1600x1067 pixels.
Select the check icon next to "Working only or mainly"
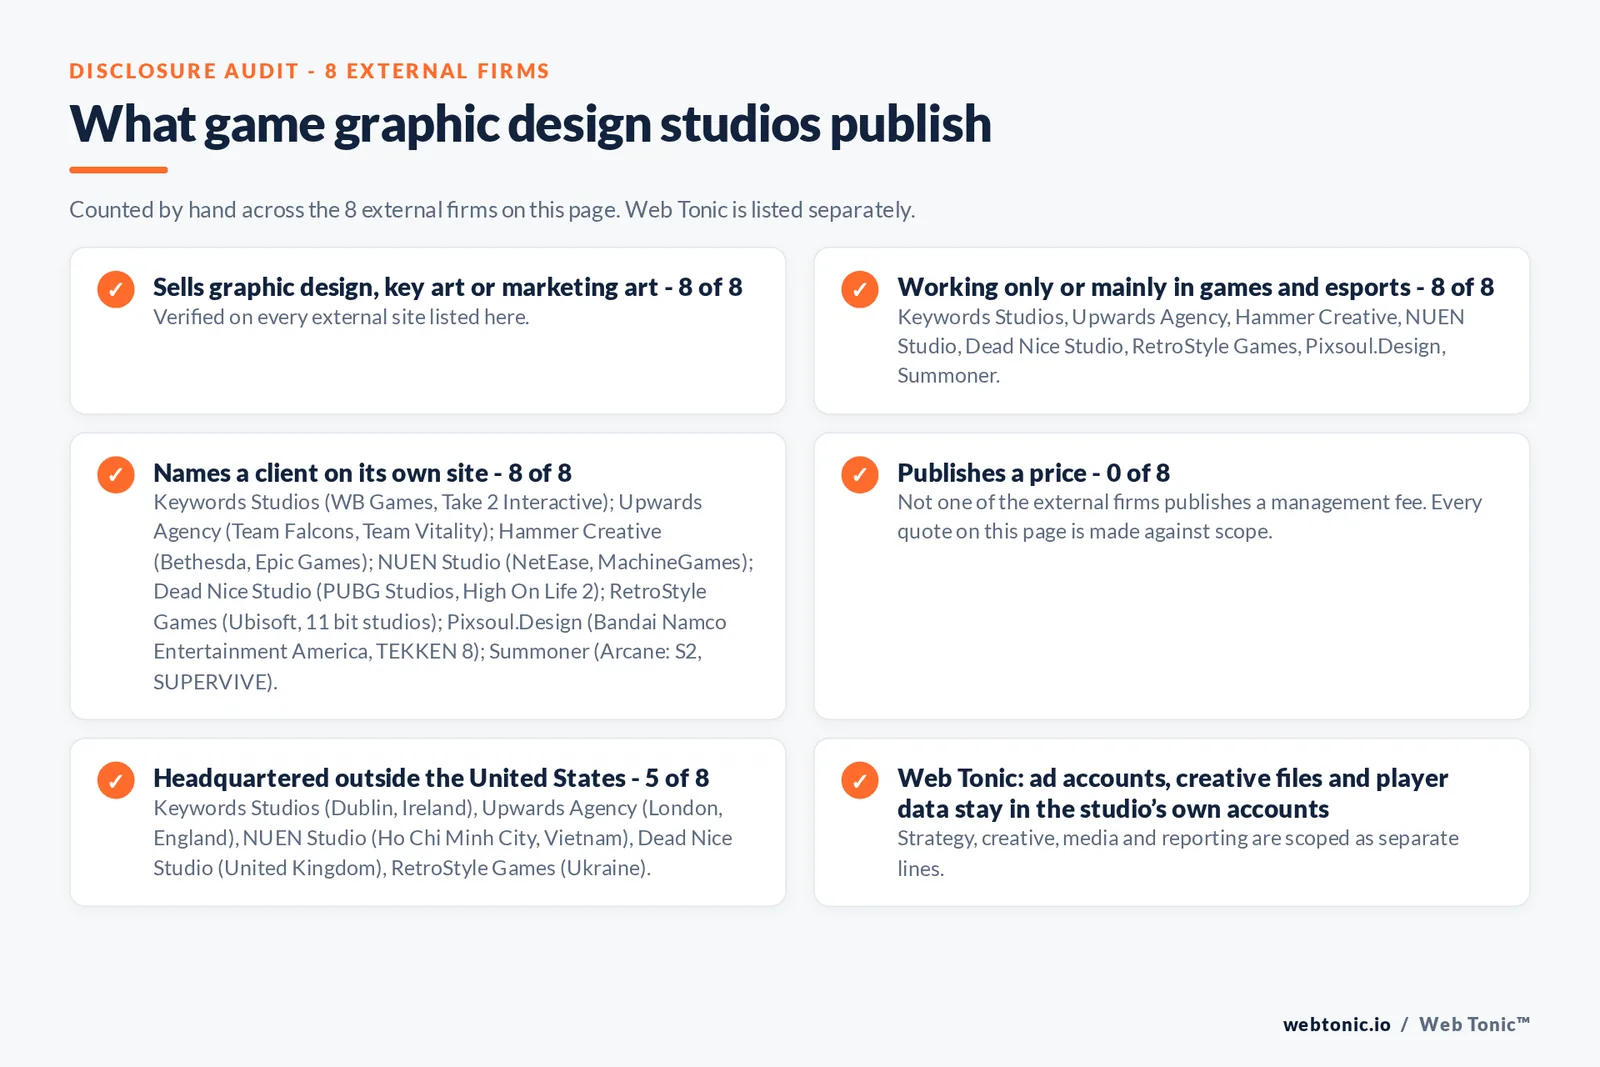click(860, 289)
